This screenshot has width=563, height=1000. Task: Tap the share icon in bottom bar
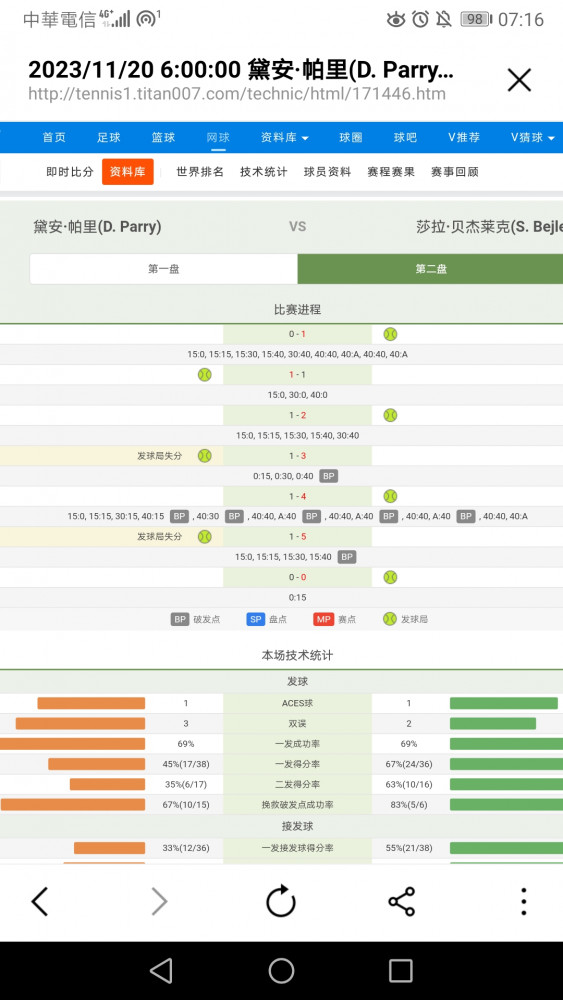[402, 901]
